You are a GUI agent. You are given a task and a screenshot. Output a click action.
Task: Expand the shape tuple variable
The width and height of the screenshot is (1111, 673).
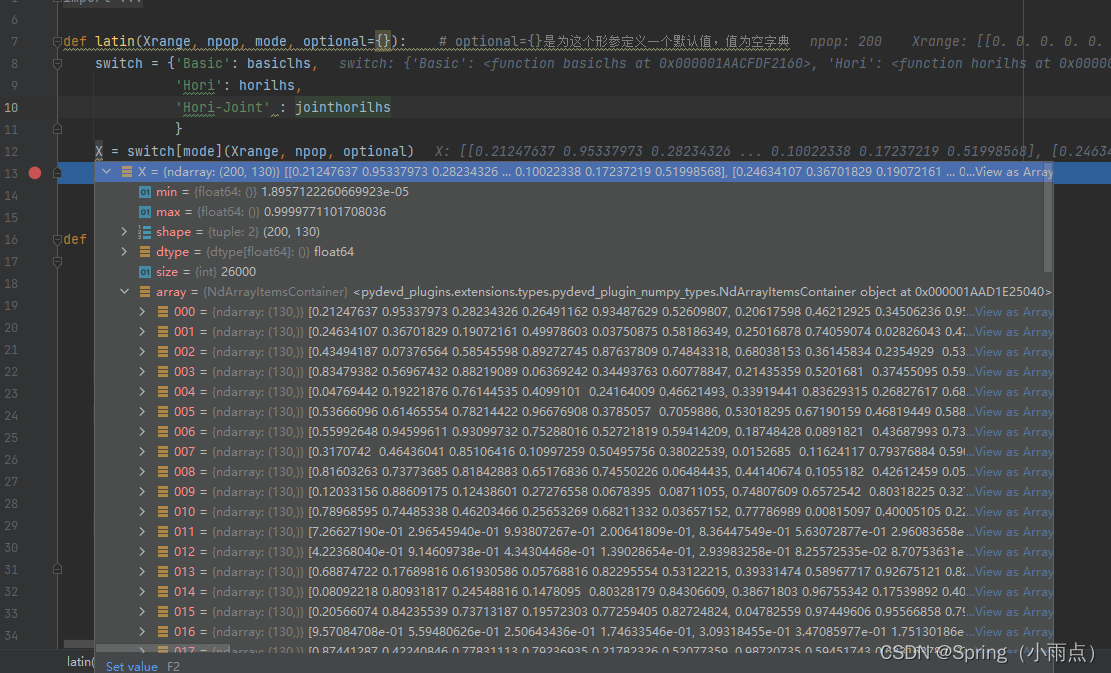point(124,232)
